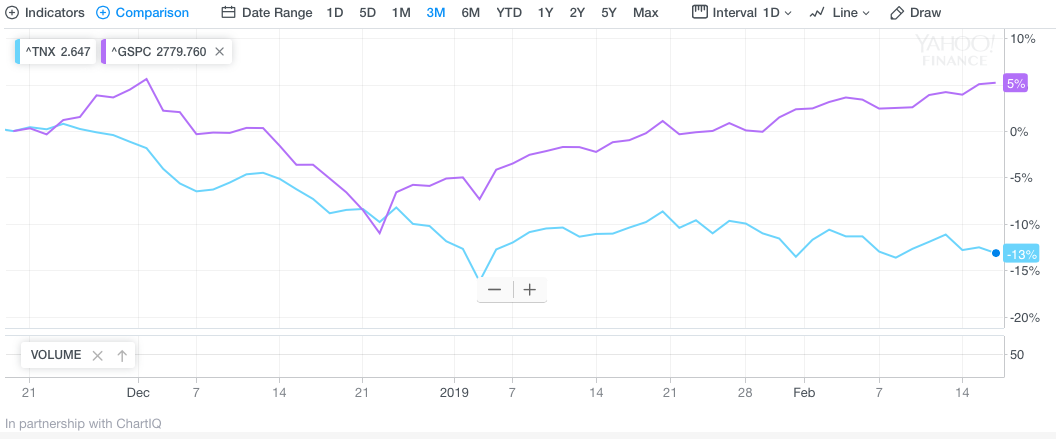Close the VOLUME panel
The width and height of the screenshot is (1056, 439).
coord(97,355)
